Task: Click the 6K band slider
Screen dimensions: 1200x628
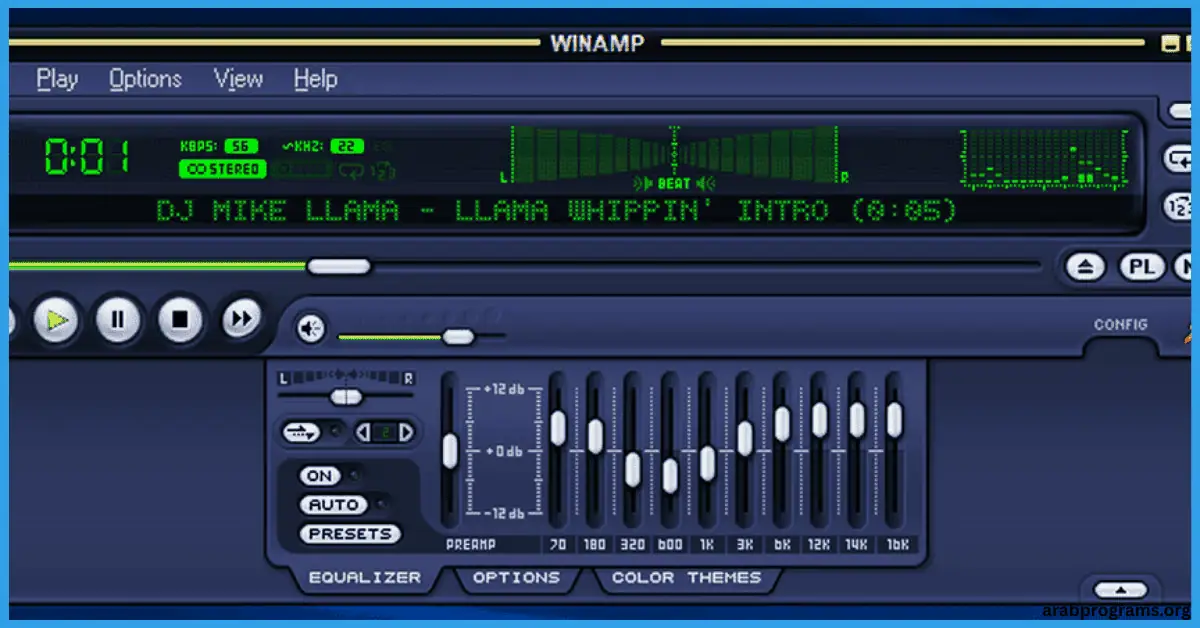Action: [782, 424]
